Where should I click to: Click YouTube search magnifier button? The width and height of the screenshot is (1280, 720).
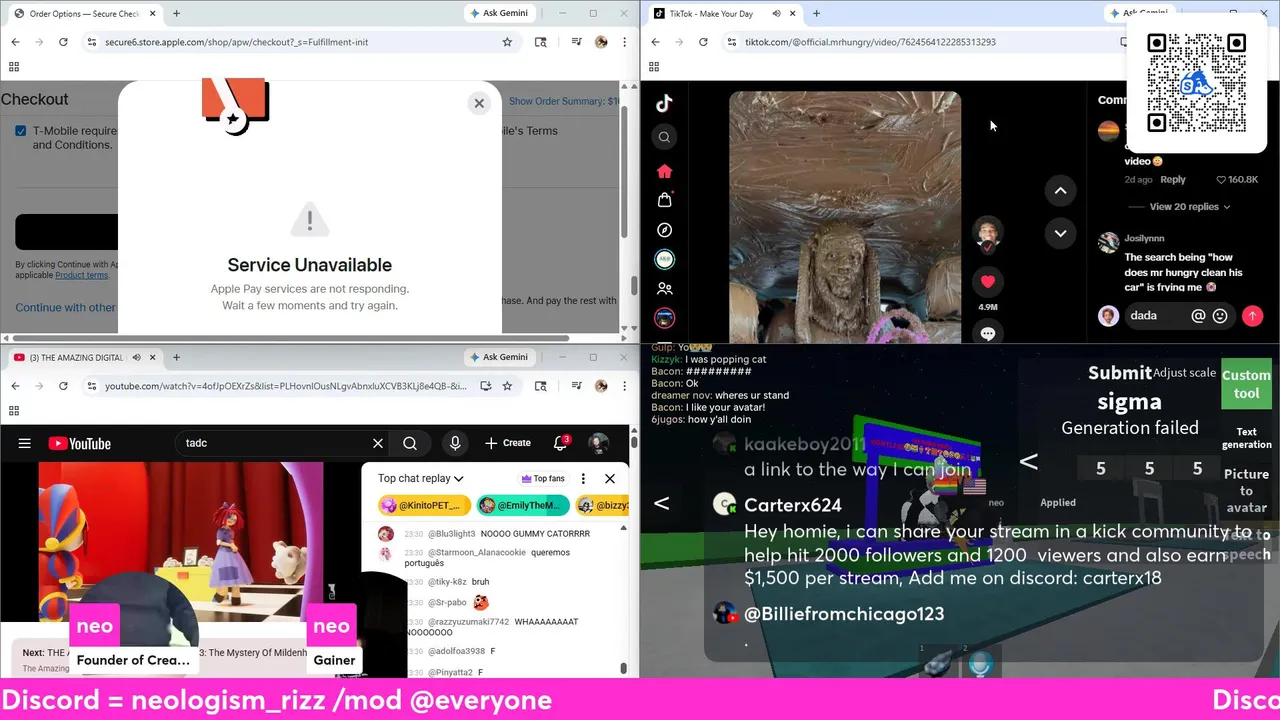[x=410, y=443]
